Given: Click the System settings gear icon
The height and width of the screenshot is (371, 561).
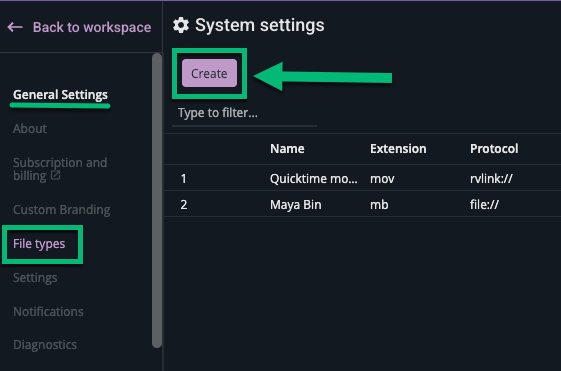Looking at the screenshot, I should (181, 25).
